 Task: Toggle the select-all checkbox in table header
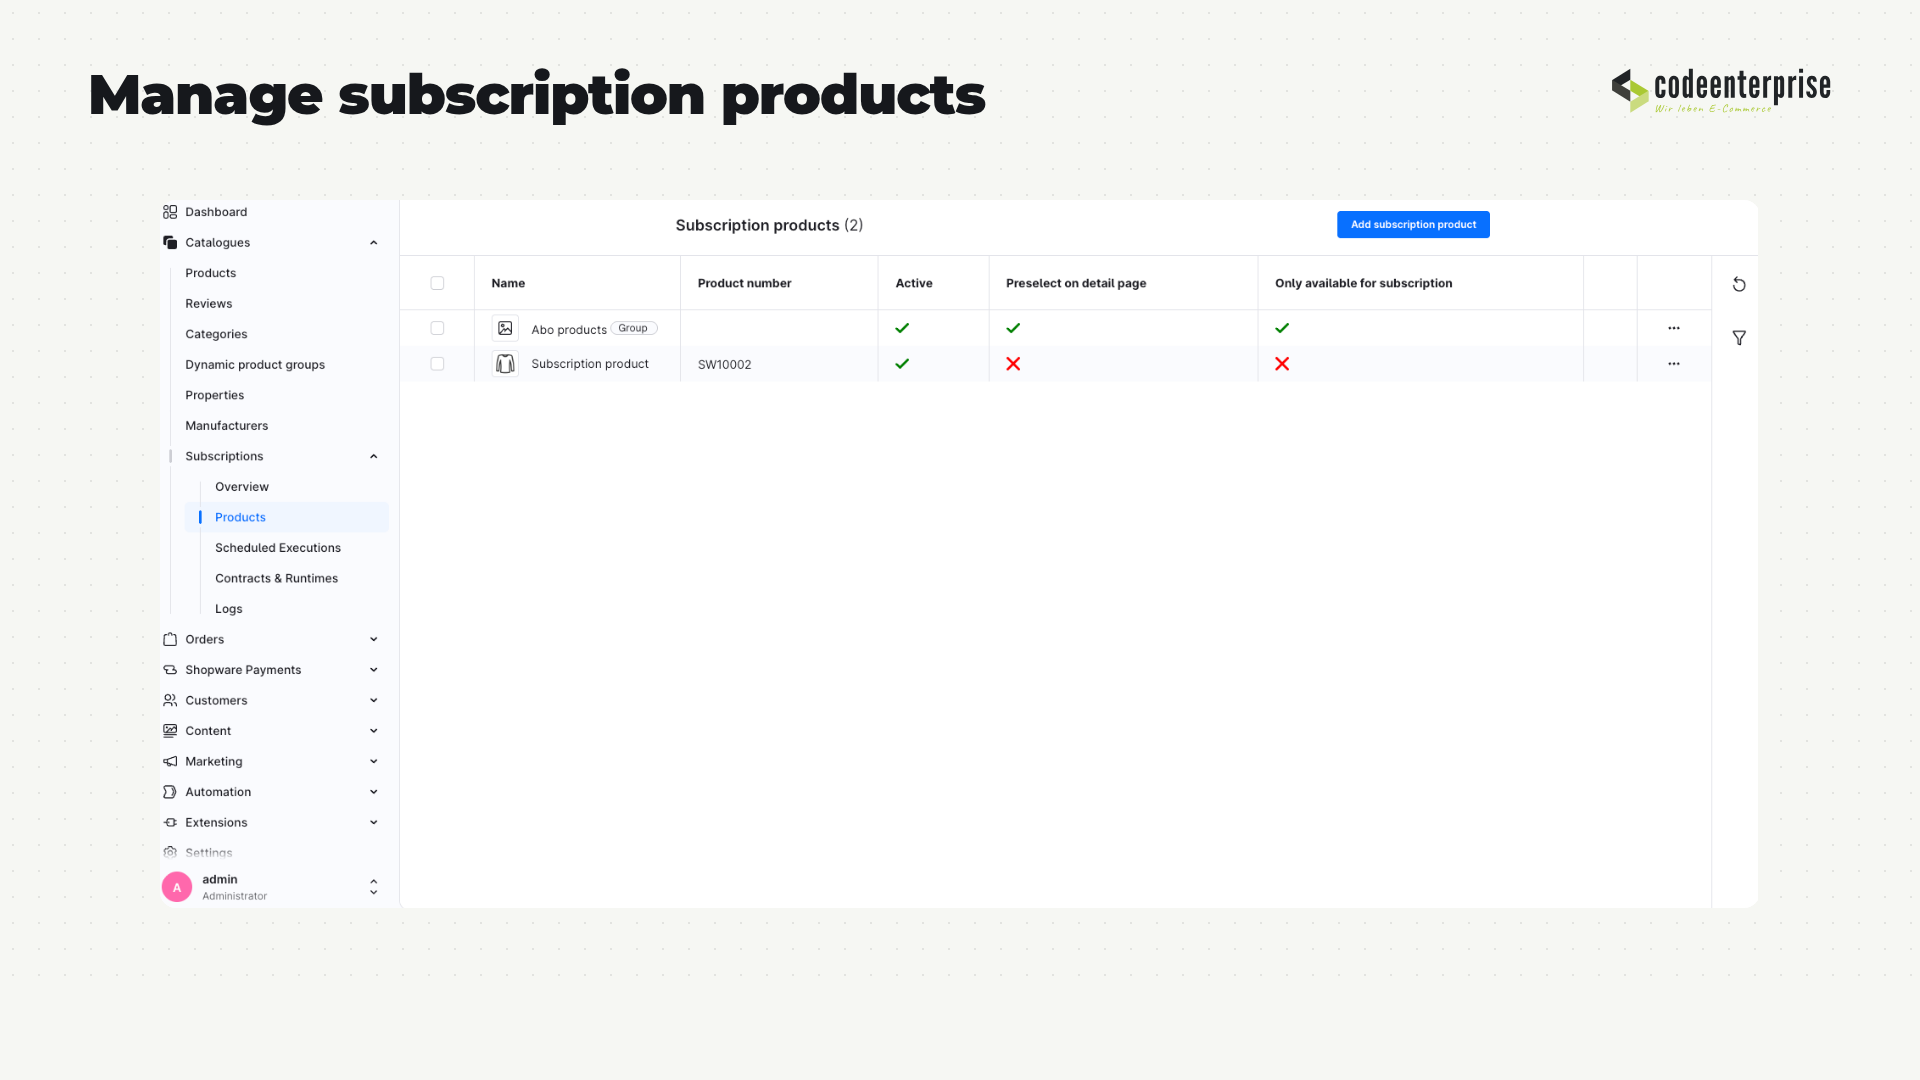point(437,283)
